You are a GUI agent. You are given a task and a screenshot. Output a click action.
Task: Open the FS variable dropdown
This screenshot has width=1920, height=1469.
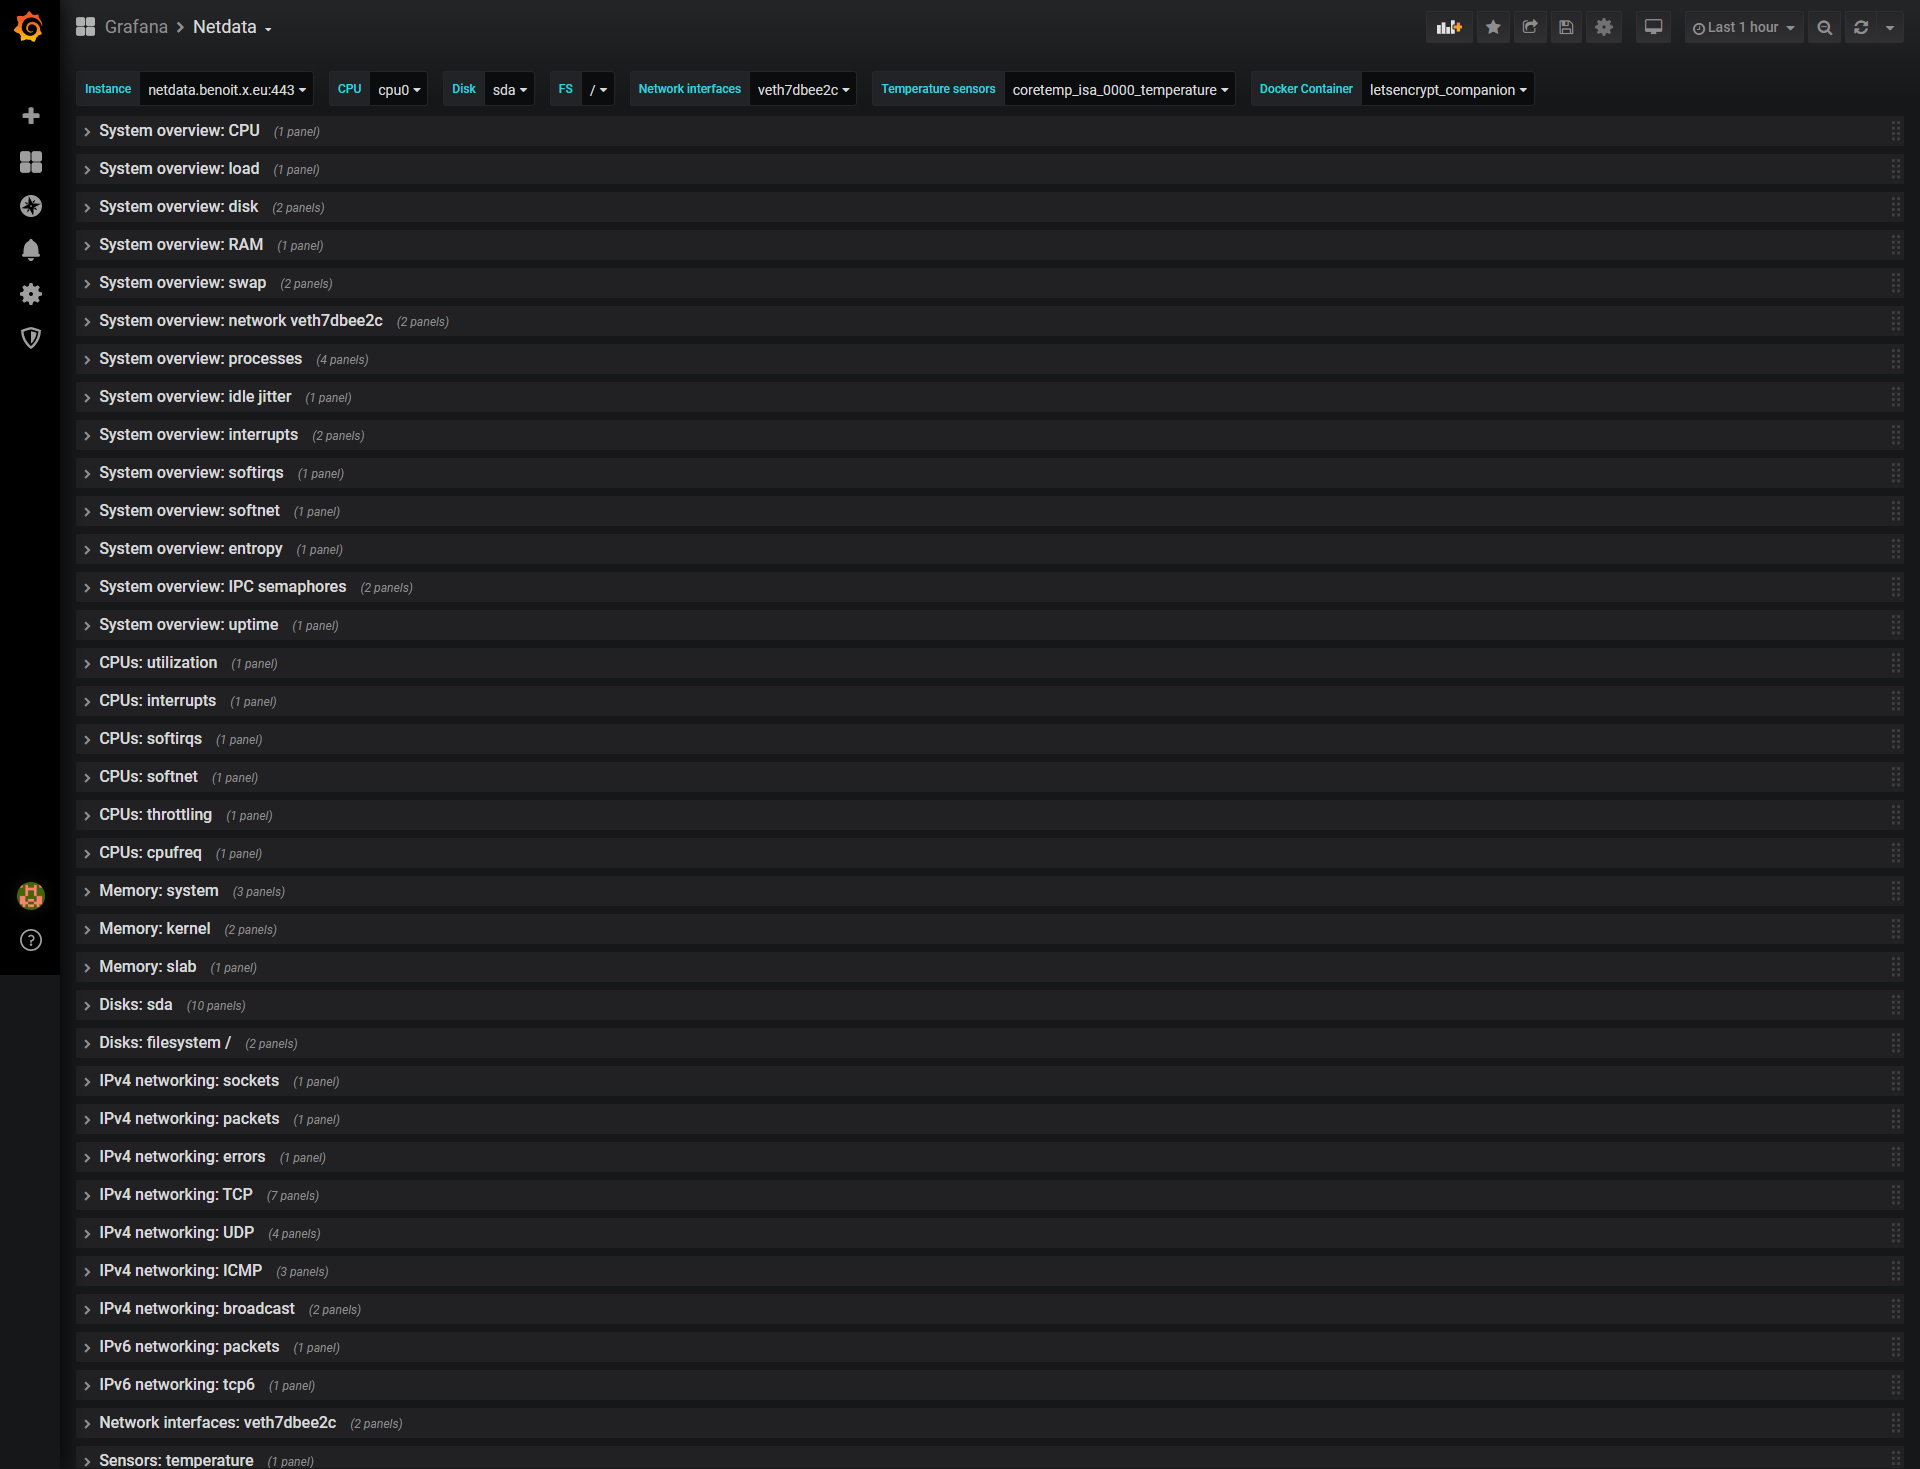[598, 89]
